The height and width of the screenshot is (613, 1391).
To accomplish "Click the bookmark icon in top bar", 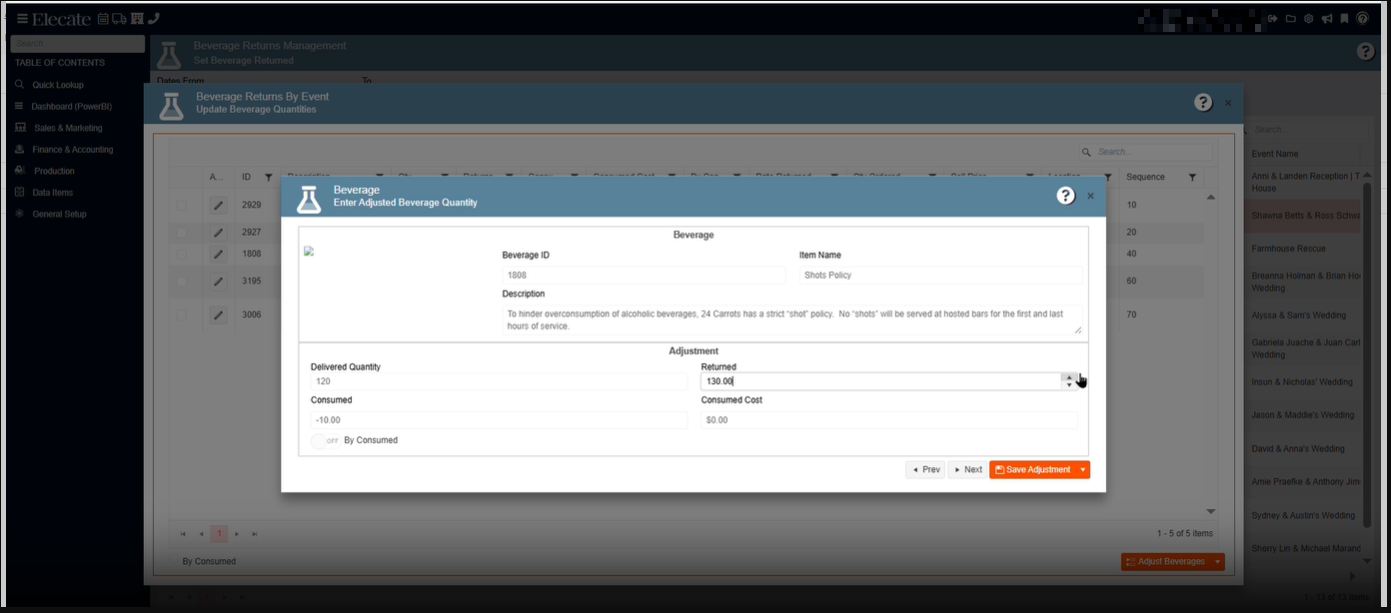I will click(1344, 19).
